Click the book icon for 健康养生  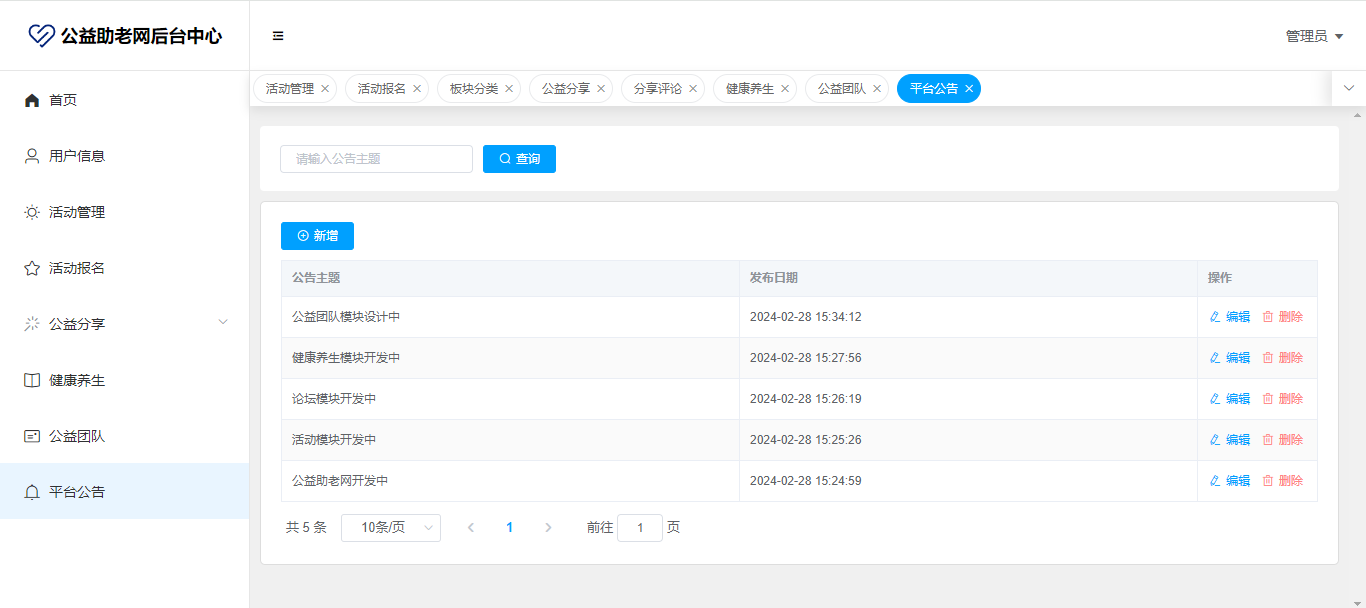(x=32, y=380)
